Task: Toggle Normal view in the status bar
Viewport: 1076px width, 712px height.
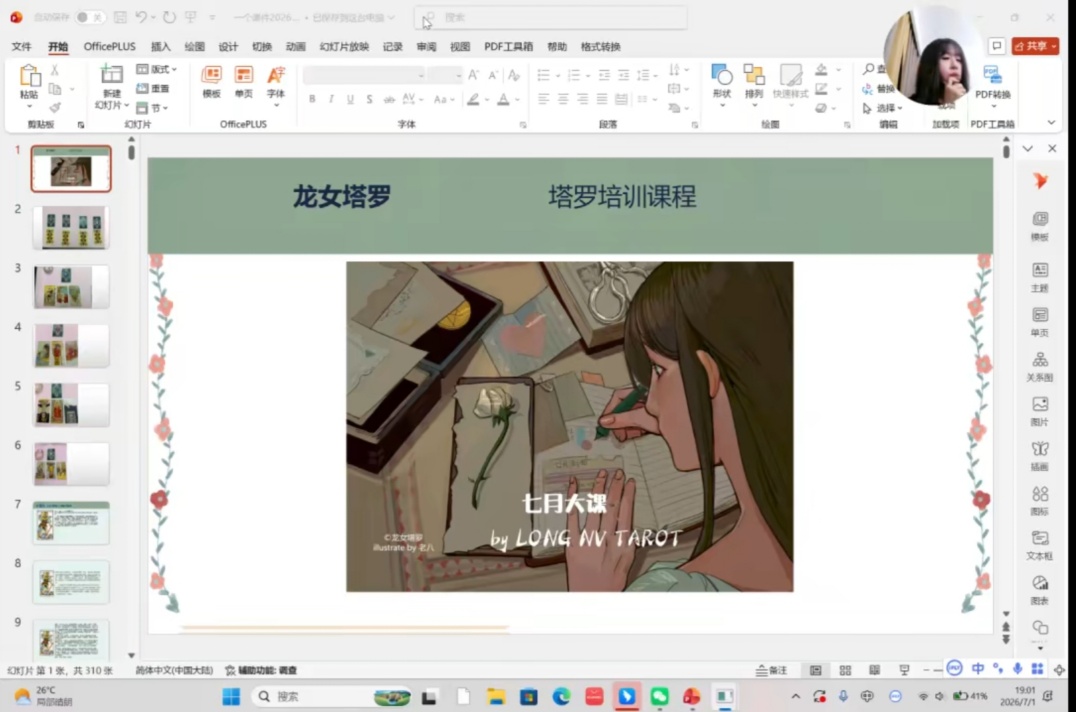Action: pos(815,670)
